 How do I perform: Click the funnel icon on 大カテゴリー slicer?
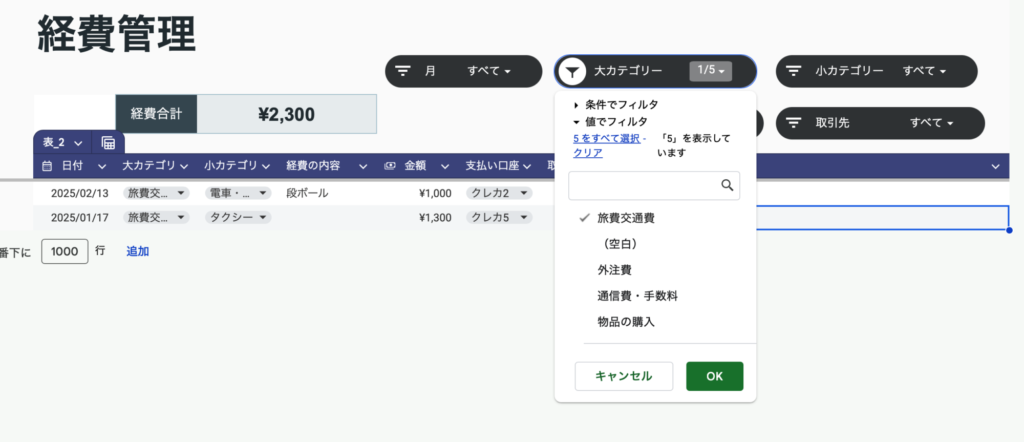click(x=572, y=71)
